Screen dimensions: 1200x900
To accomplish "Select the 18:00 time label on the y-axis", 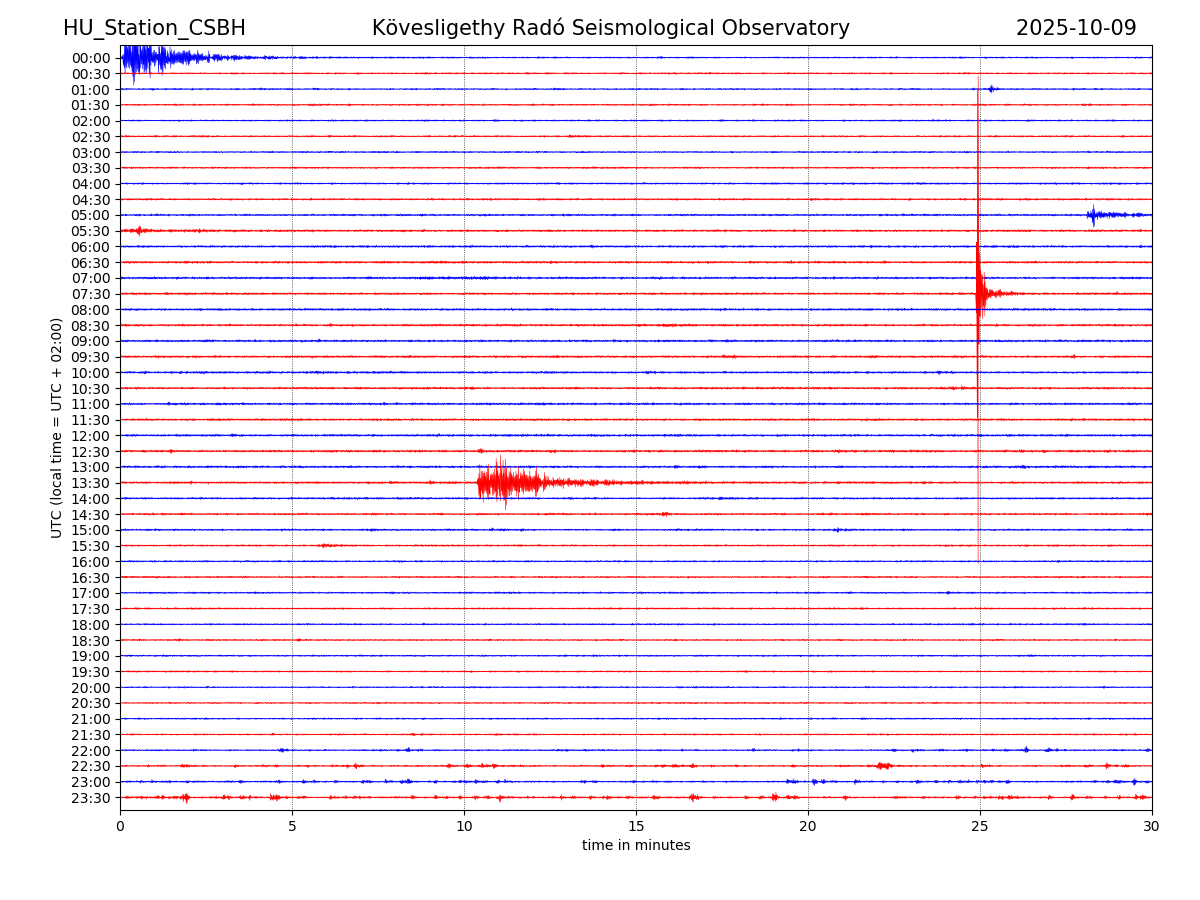I will click(91, 625).
